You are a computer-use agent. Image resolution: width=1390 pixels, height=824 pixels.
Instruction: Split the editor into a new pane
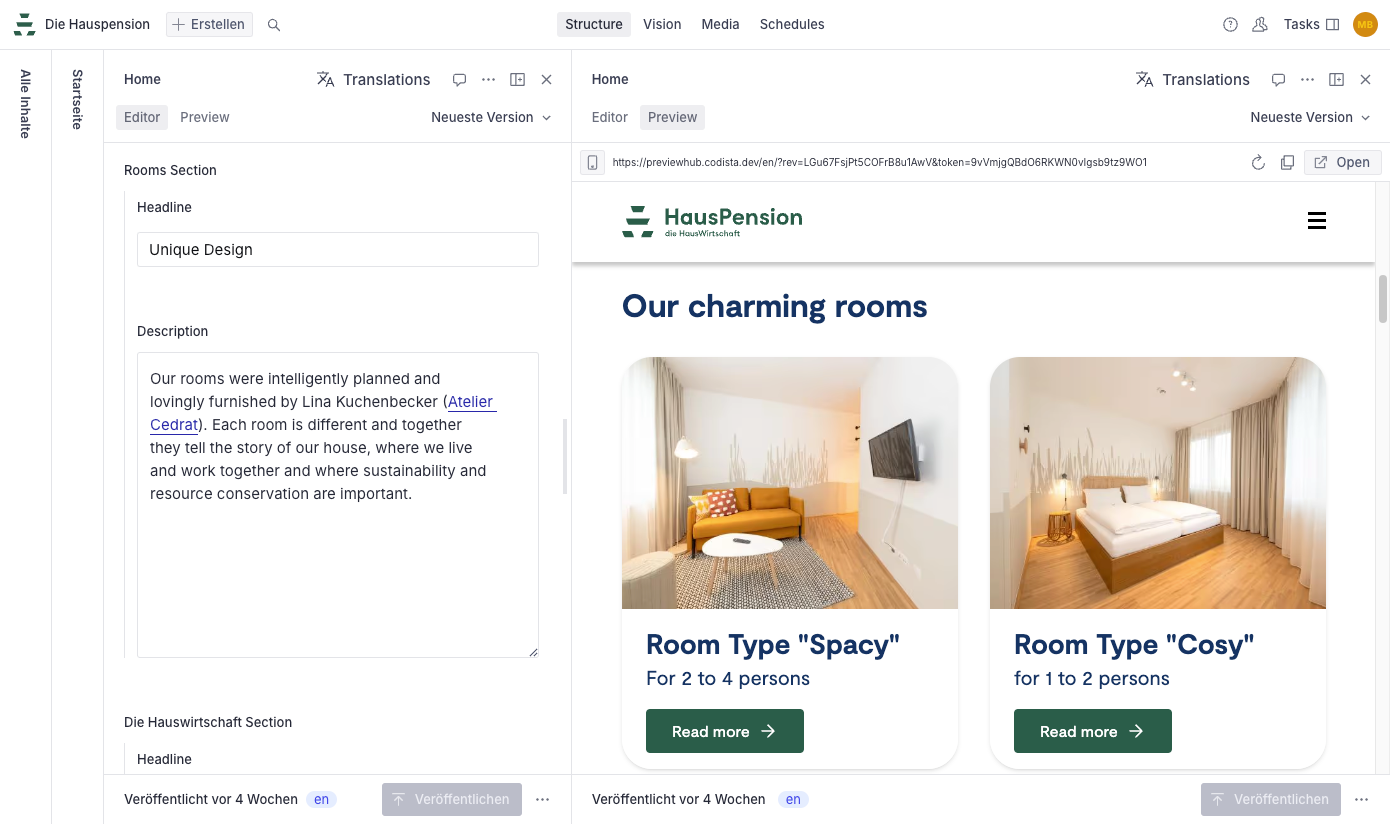tap(517, 79)
